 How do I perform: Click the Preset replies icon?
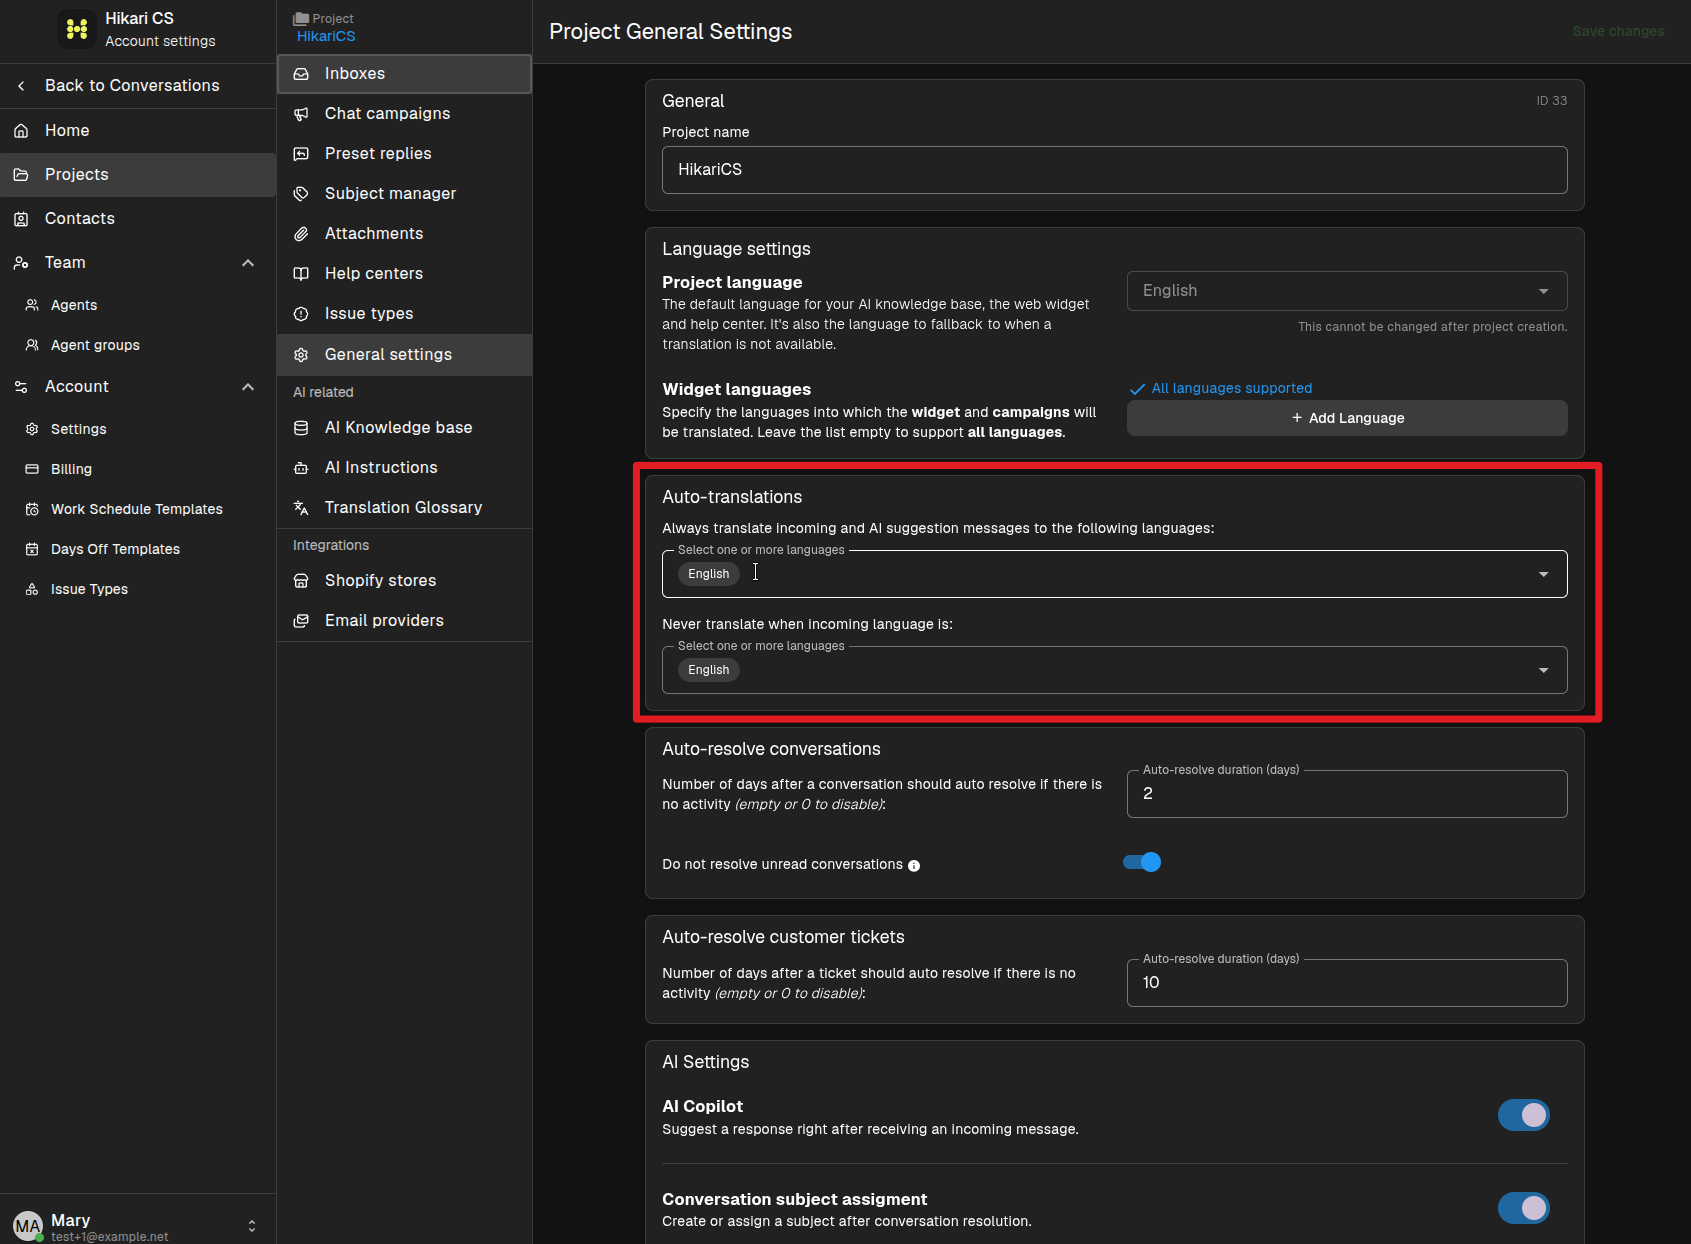point(301,154)
